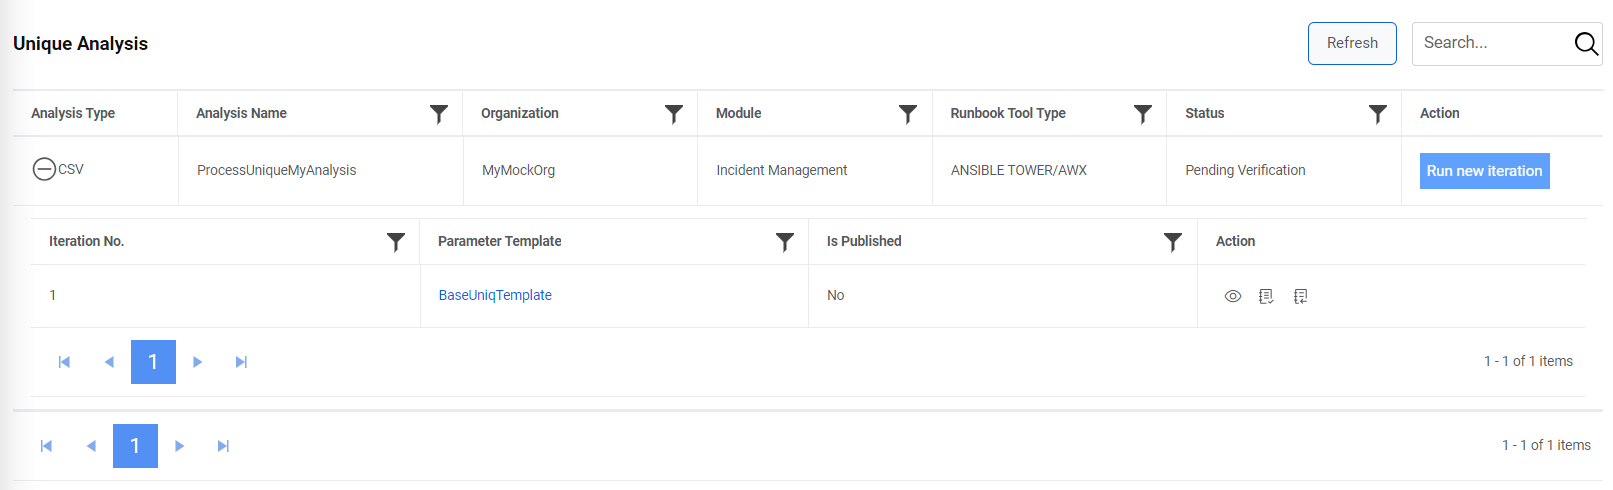The image size is (1613, 490).
Task: Open the Iteration No. filter
Action: [x=396, y=242]
